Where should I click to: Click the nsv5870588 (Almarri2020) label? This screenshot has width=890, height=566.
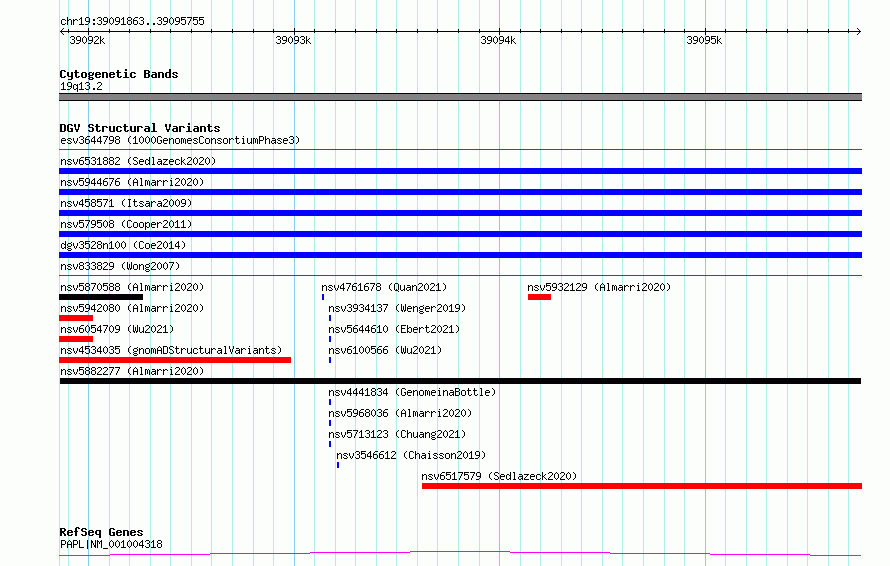tap(132, 287)
